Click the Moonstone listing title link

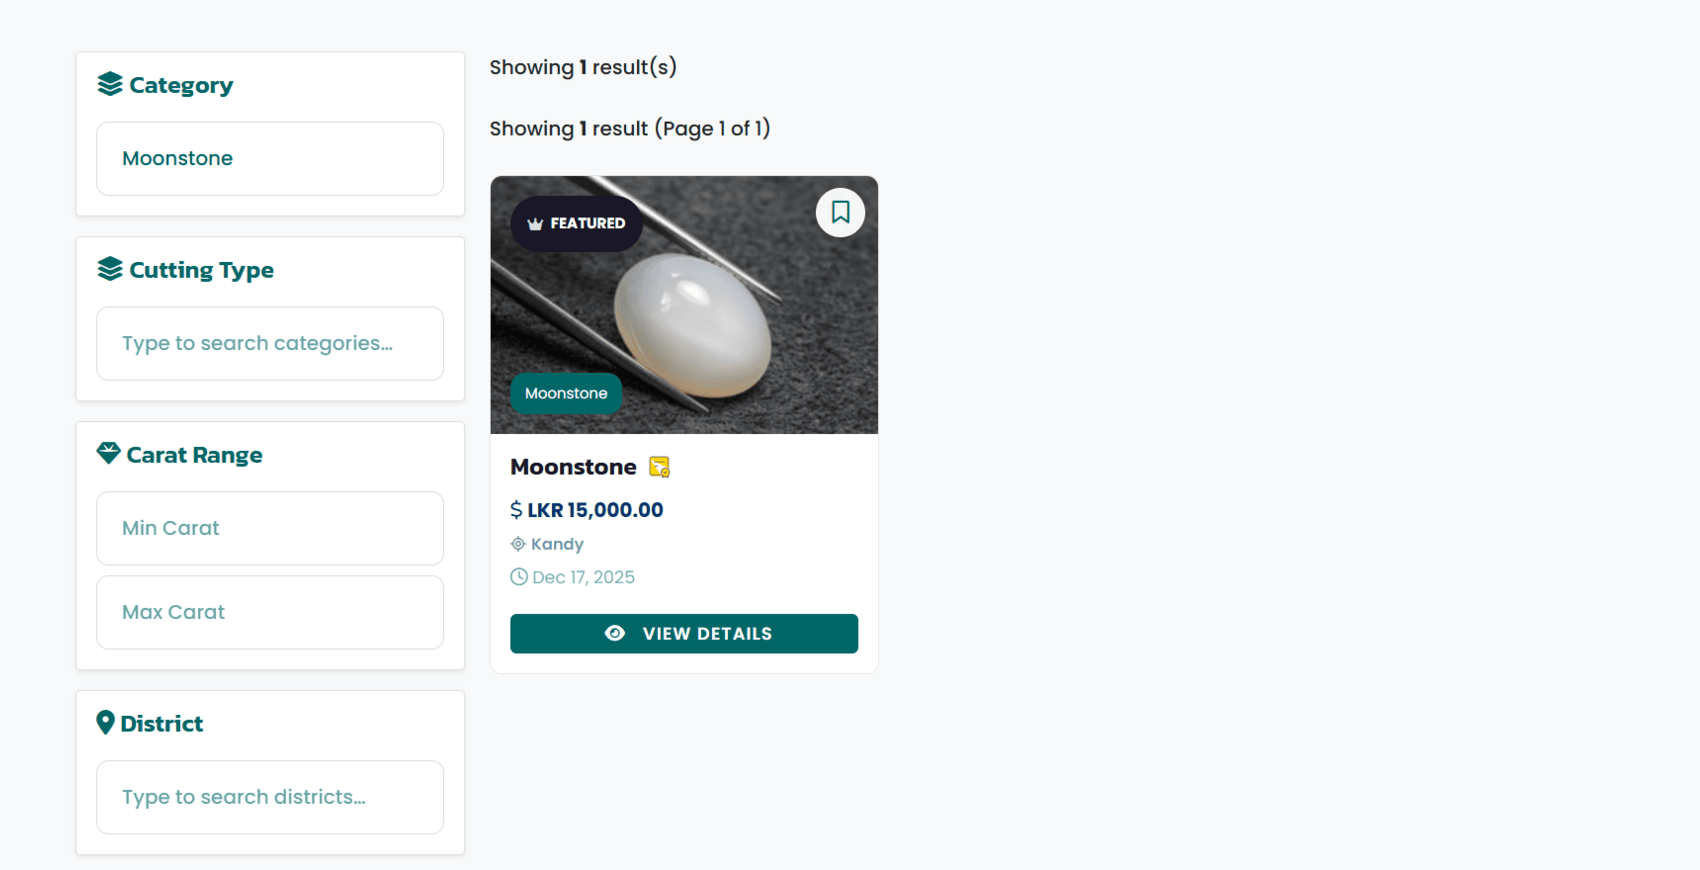573,466
